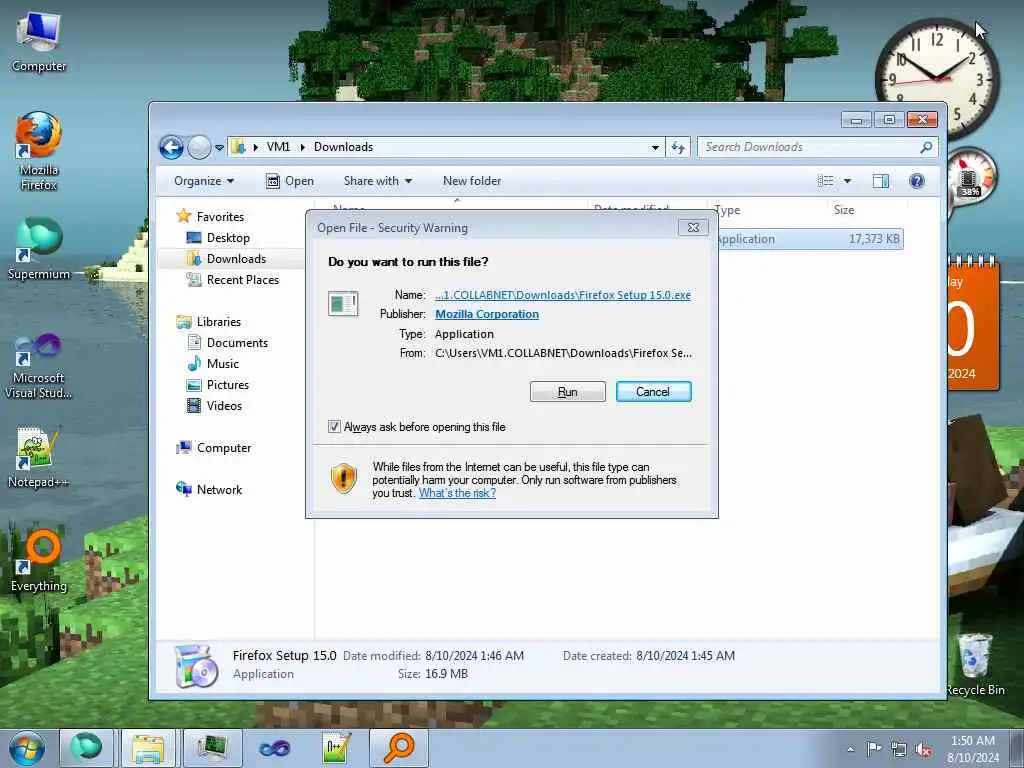Click the muted volume tray icon
This screenshot has width=1024, height=768.
(923, 749)
